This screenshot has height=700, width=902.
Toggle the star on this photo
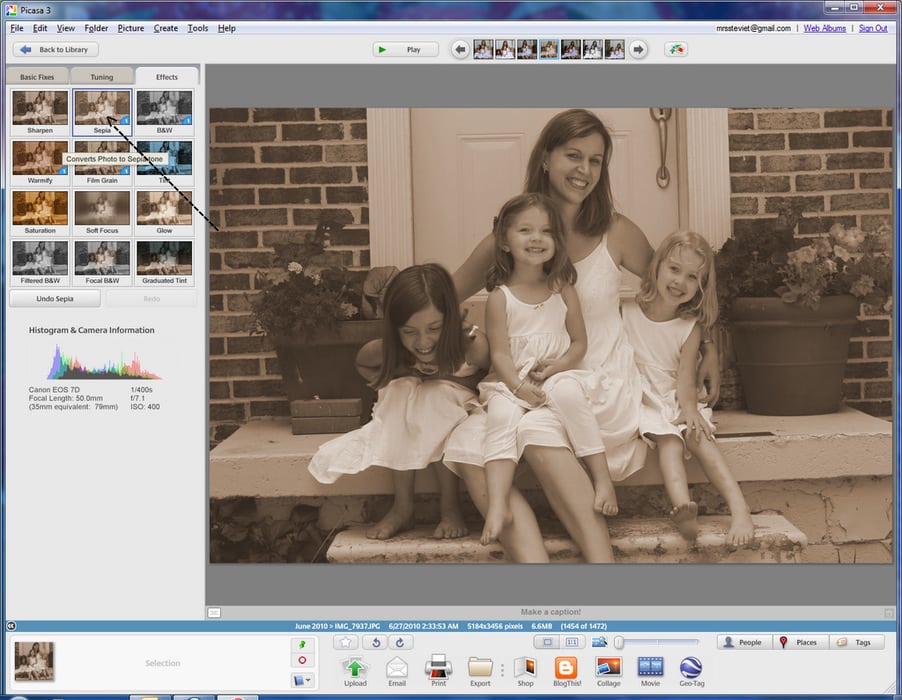tap(346, 643)
